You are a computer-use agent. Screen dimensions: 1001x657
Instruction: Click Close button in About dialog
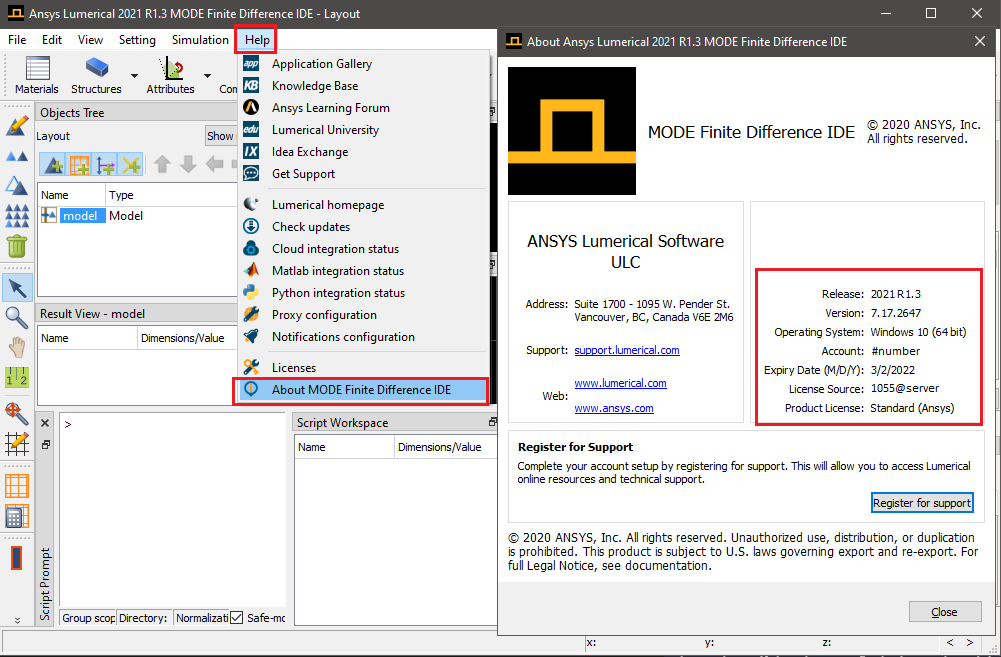point(943,612)
